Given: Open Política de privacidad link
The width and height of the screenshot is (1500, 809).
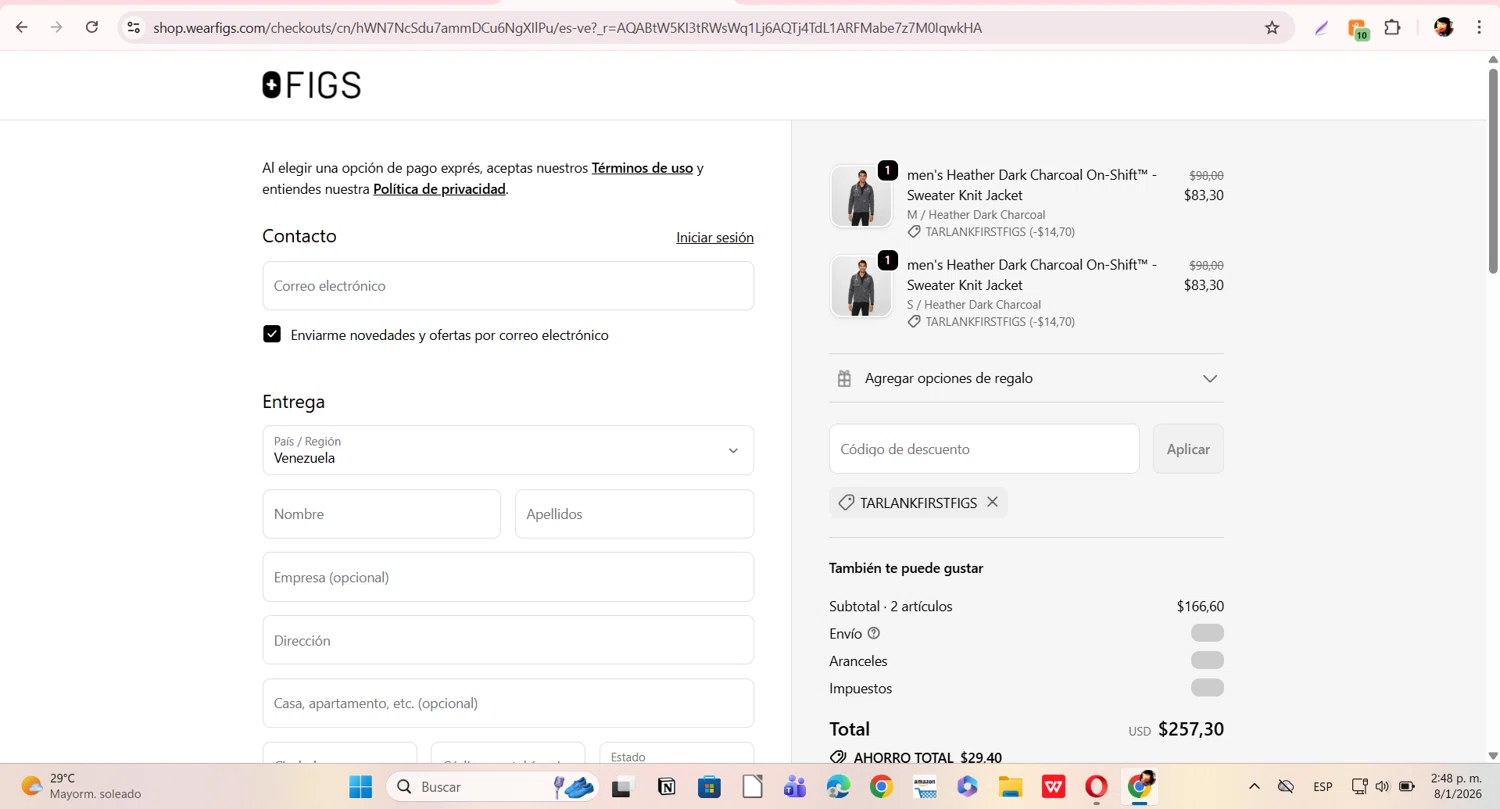Looking at the screenshot, I should pyautogui.click(x=439, y=189).
